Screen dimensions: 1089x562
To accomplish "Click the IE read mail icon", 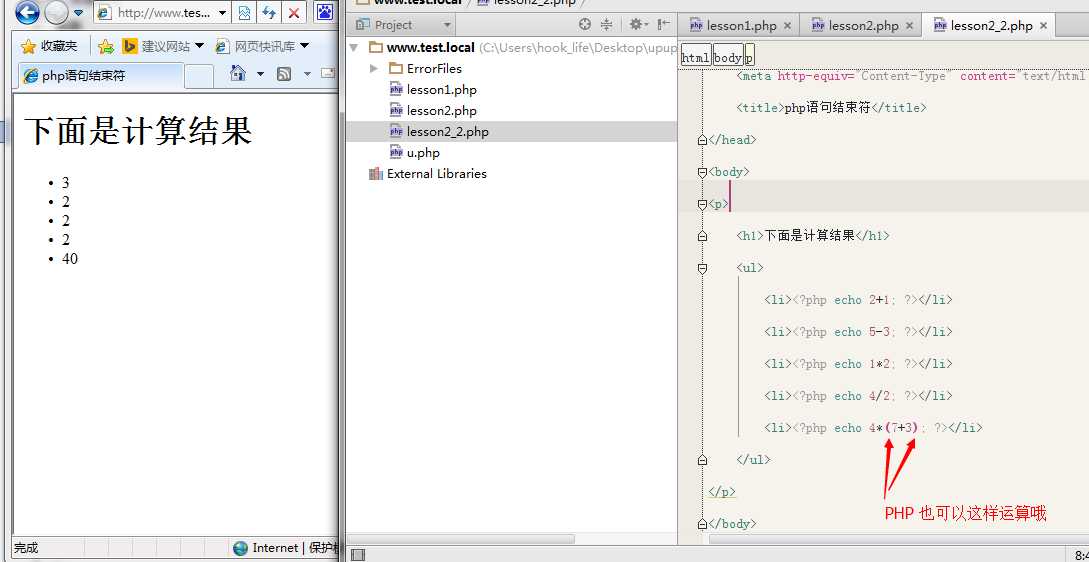I will [328, 74].
